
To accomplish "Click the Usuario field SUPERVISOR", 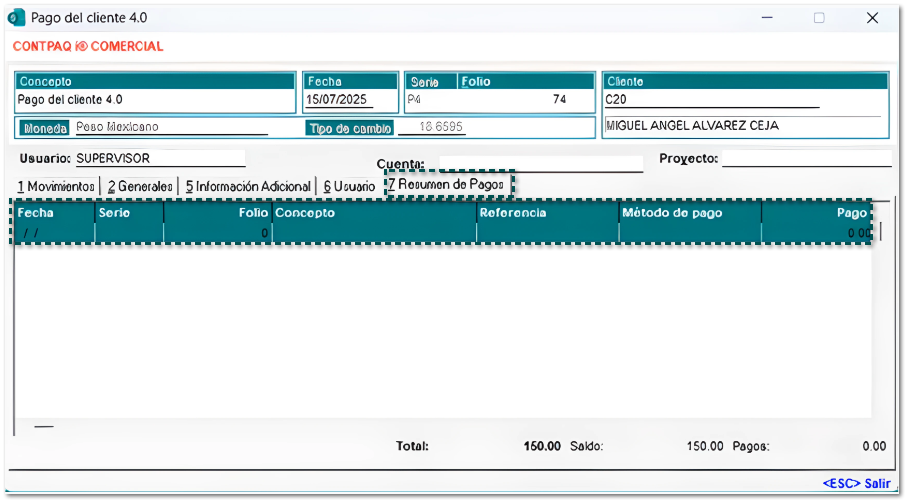I will [160, 159].
